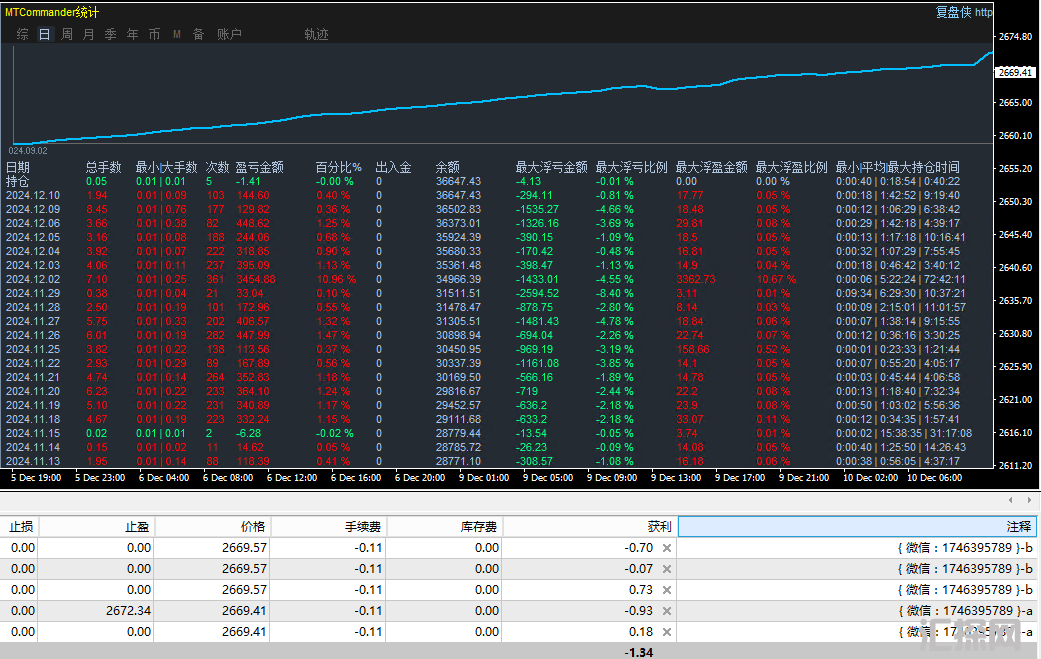Viewport: 1041px width, 659px height.
Task: Switch to the 周 (weekly) statistics tab
Action: (67, 34)
